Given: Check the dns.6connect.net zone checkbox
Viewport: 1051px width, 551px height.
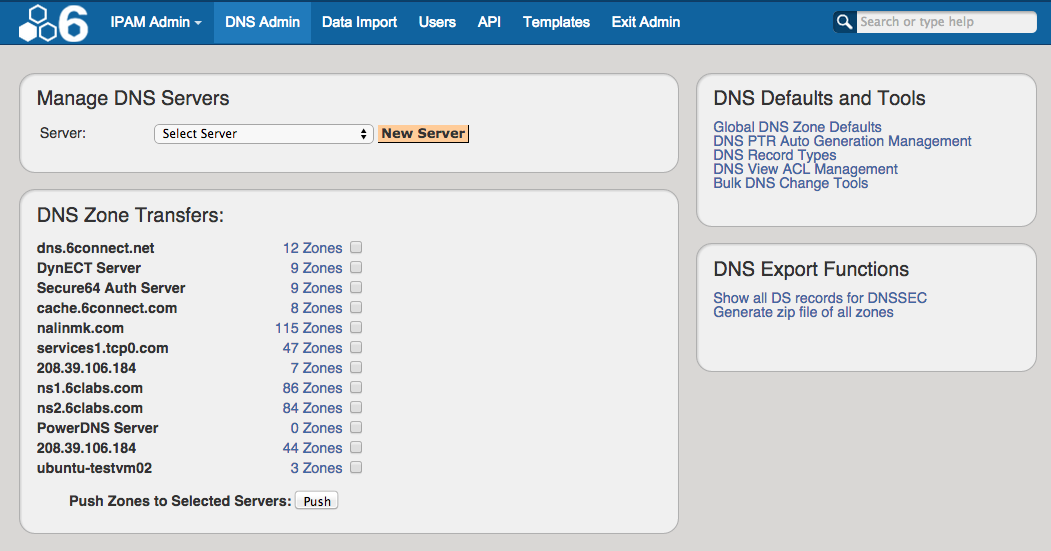Looking at the screenshot, I should [356, 247].
